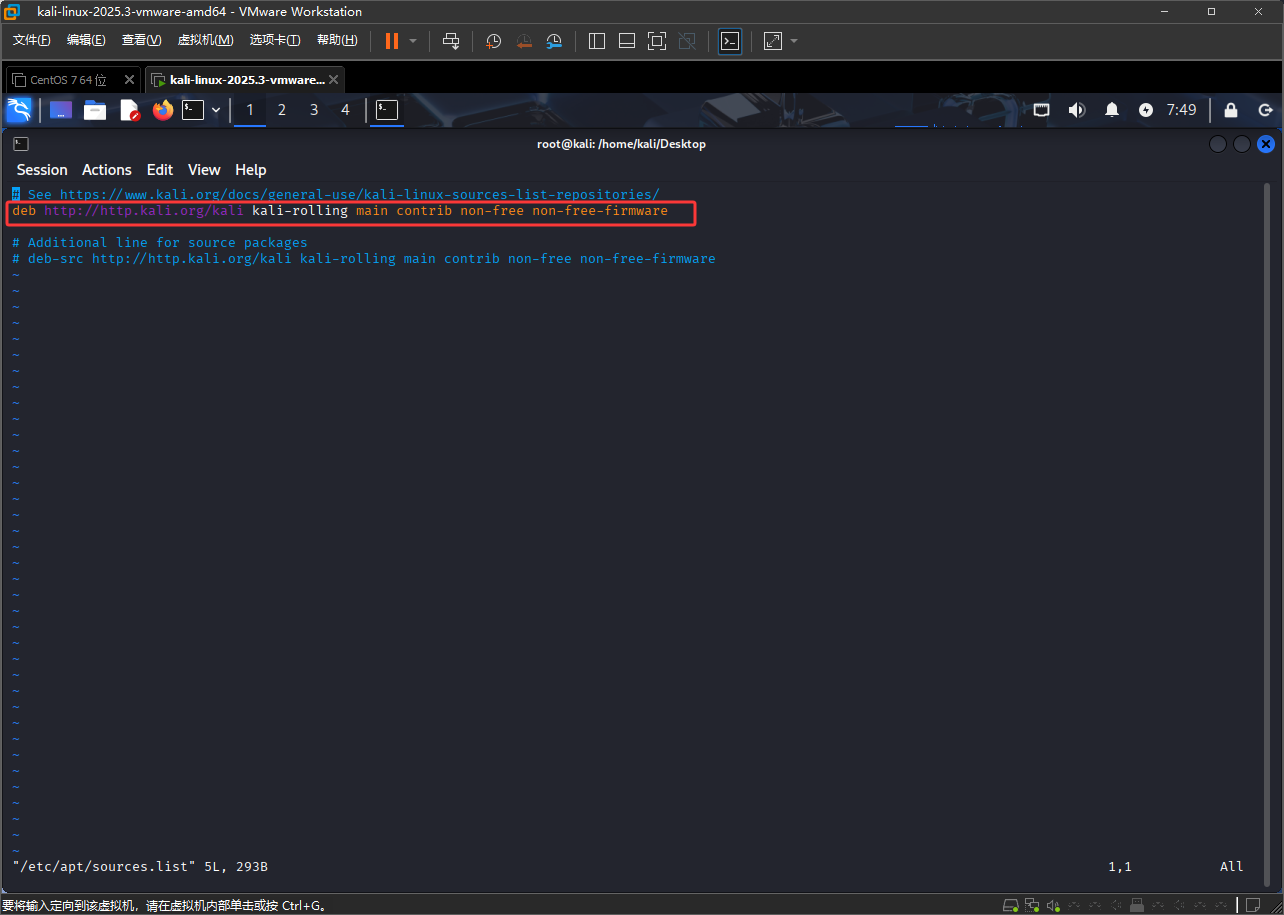Viewport: 1284px width, 915px height.
Task: Open the 虚拟机(M) menu
Action: (x=205, y=40)
